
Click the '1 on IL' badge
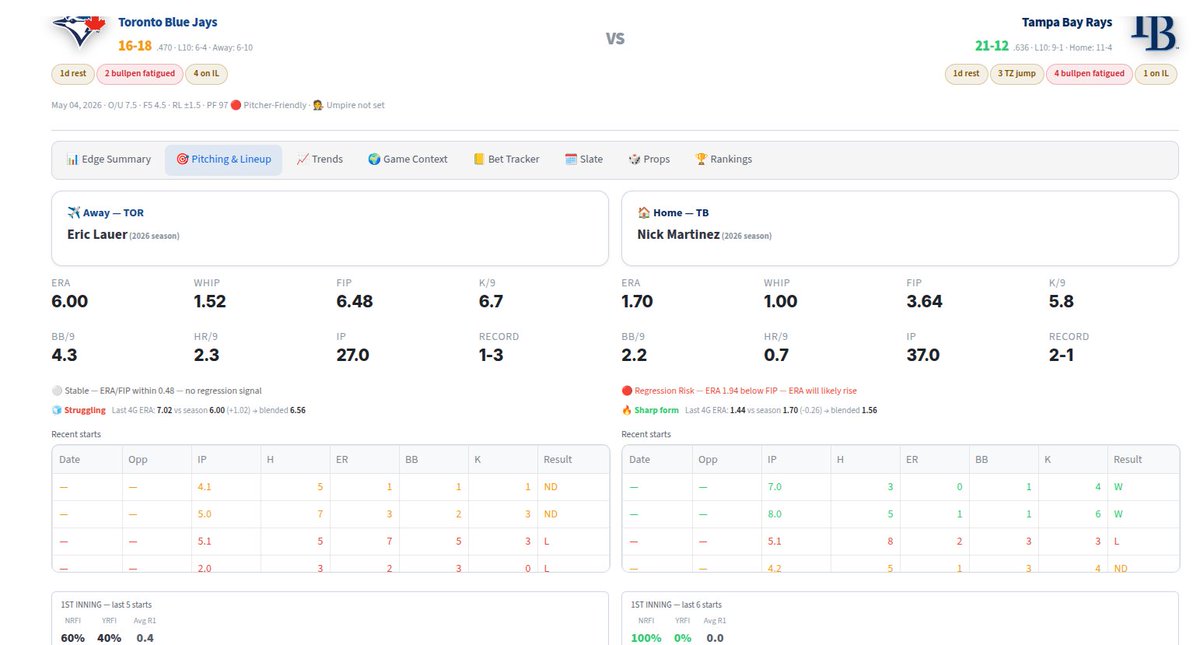coord(1156,73)
